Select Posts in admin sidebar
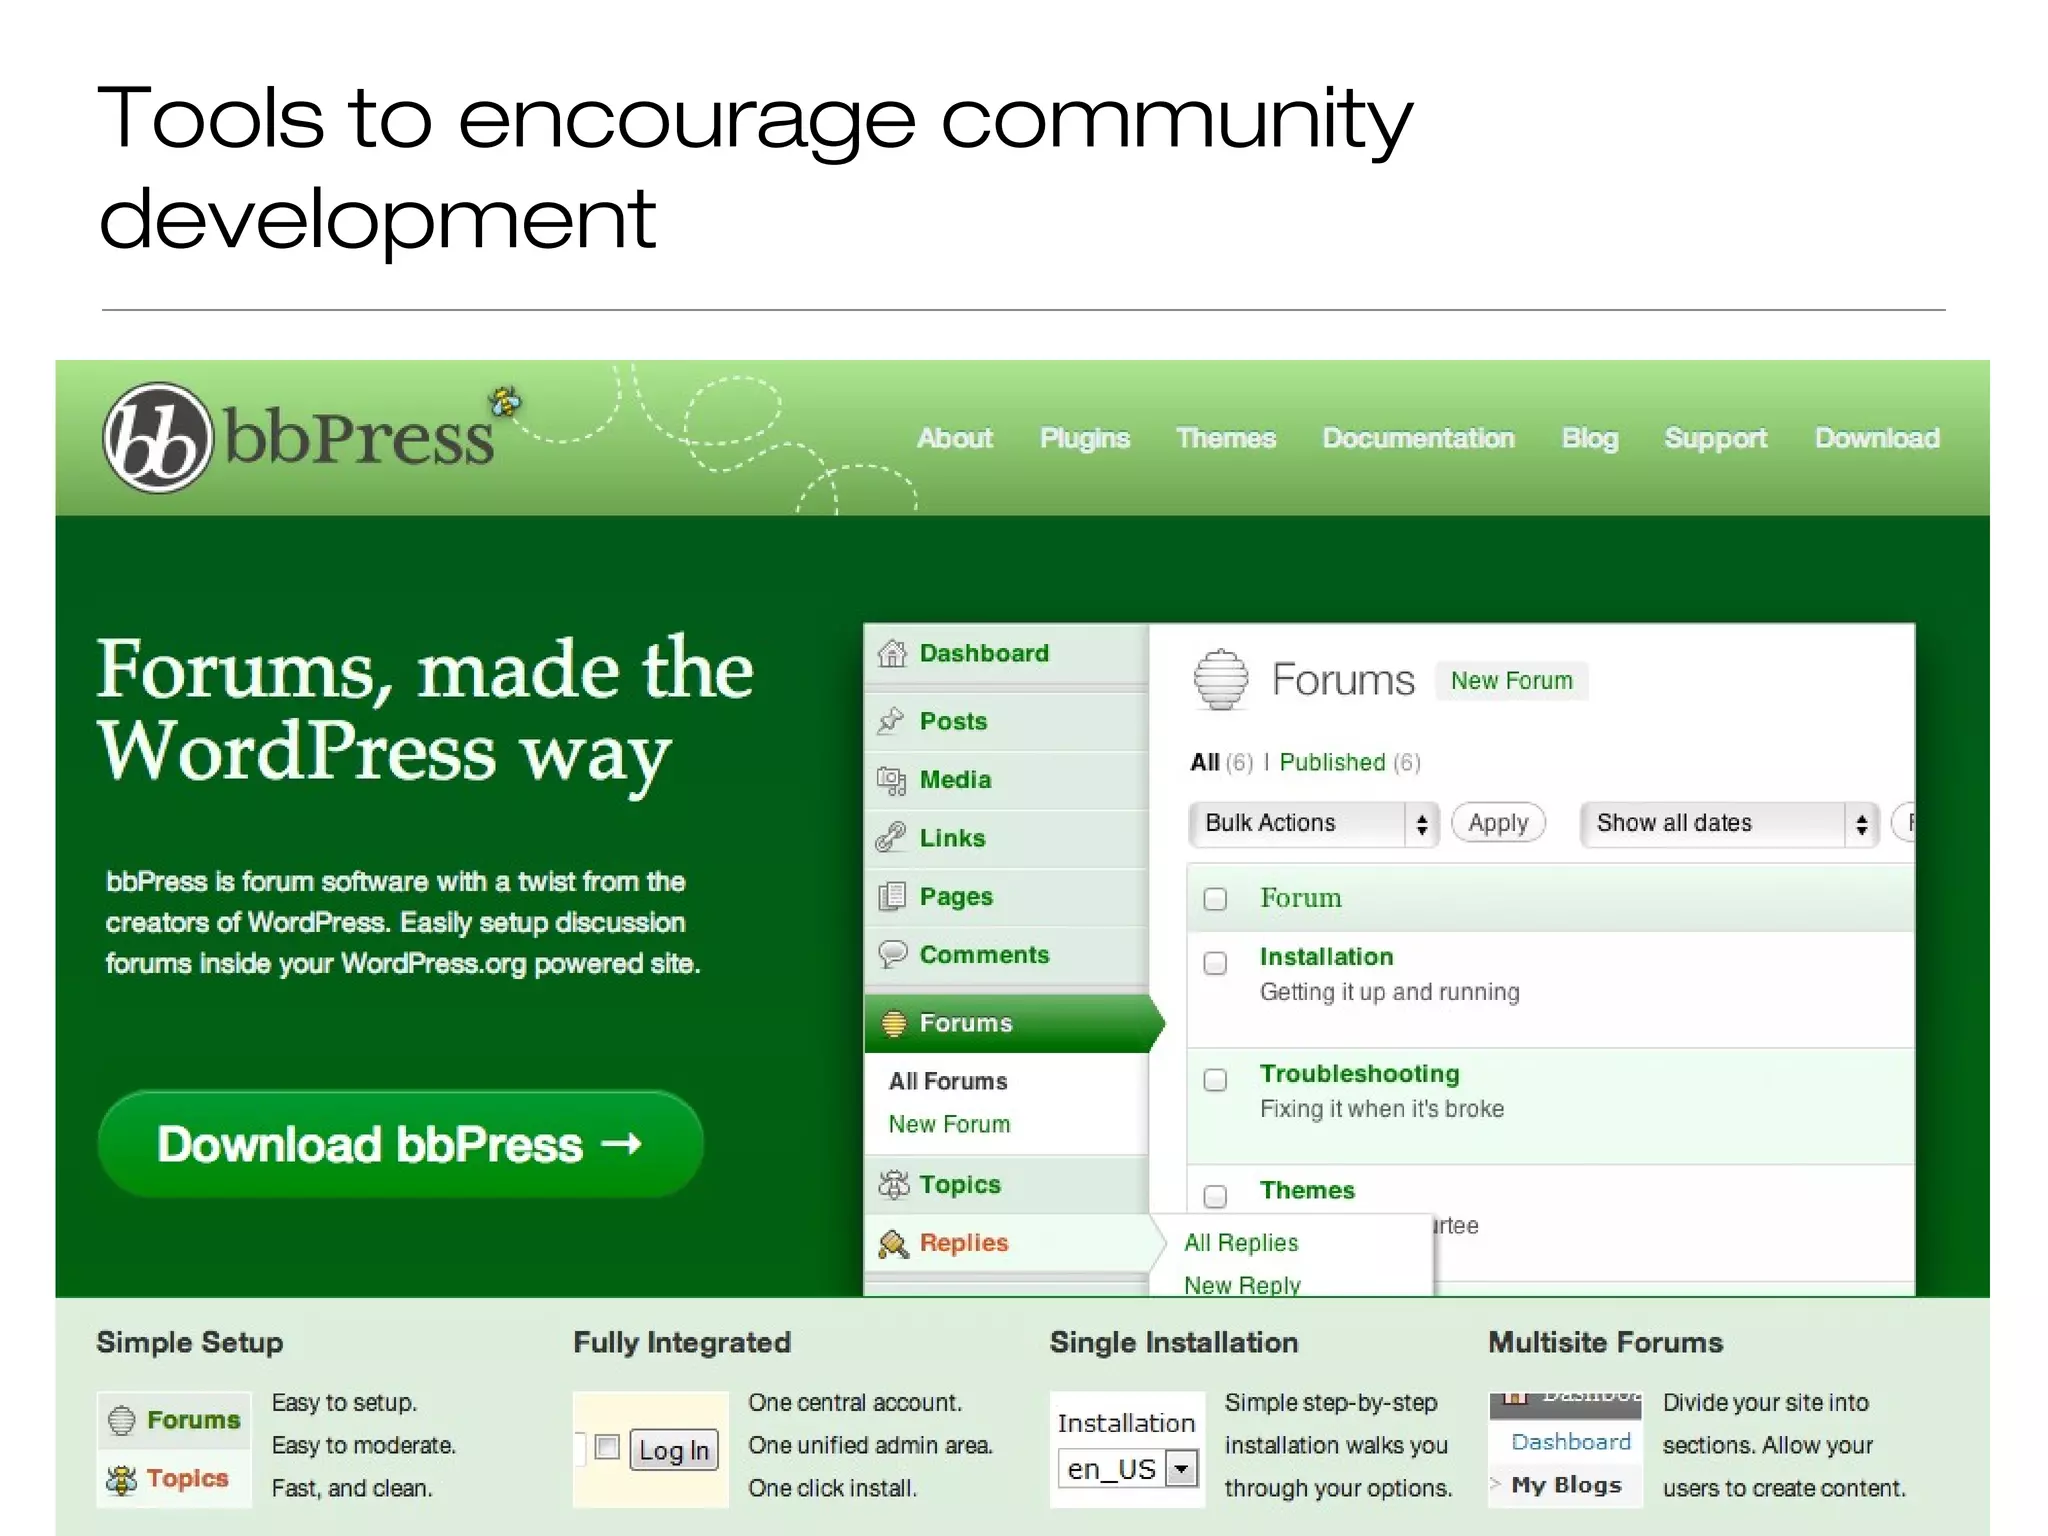Image resolution: width=2048 pixels, height=1536 pixels. point(1006,721)
